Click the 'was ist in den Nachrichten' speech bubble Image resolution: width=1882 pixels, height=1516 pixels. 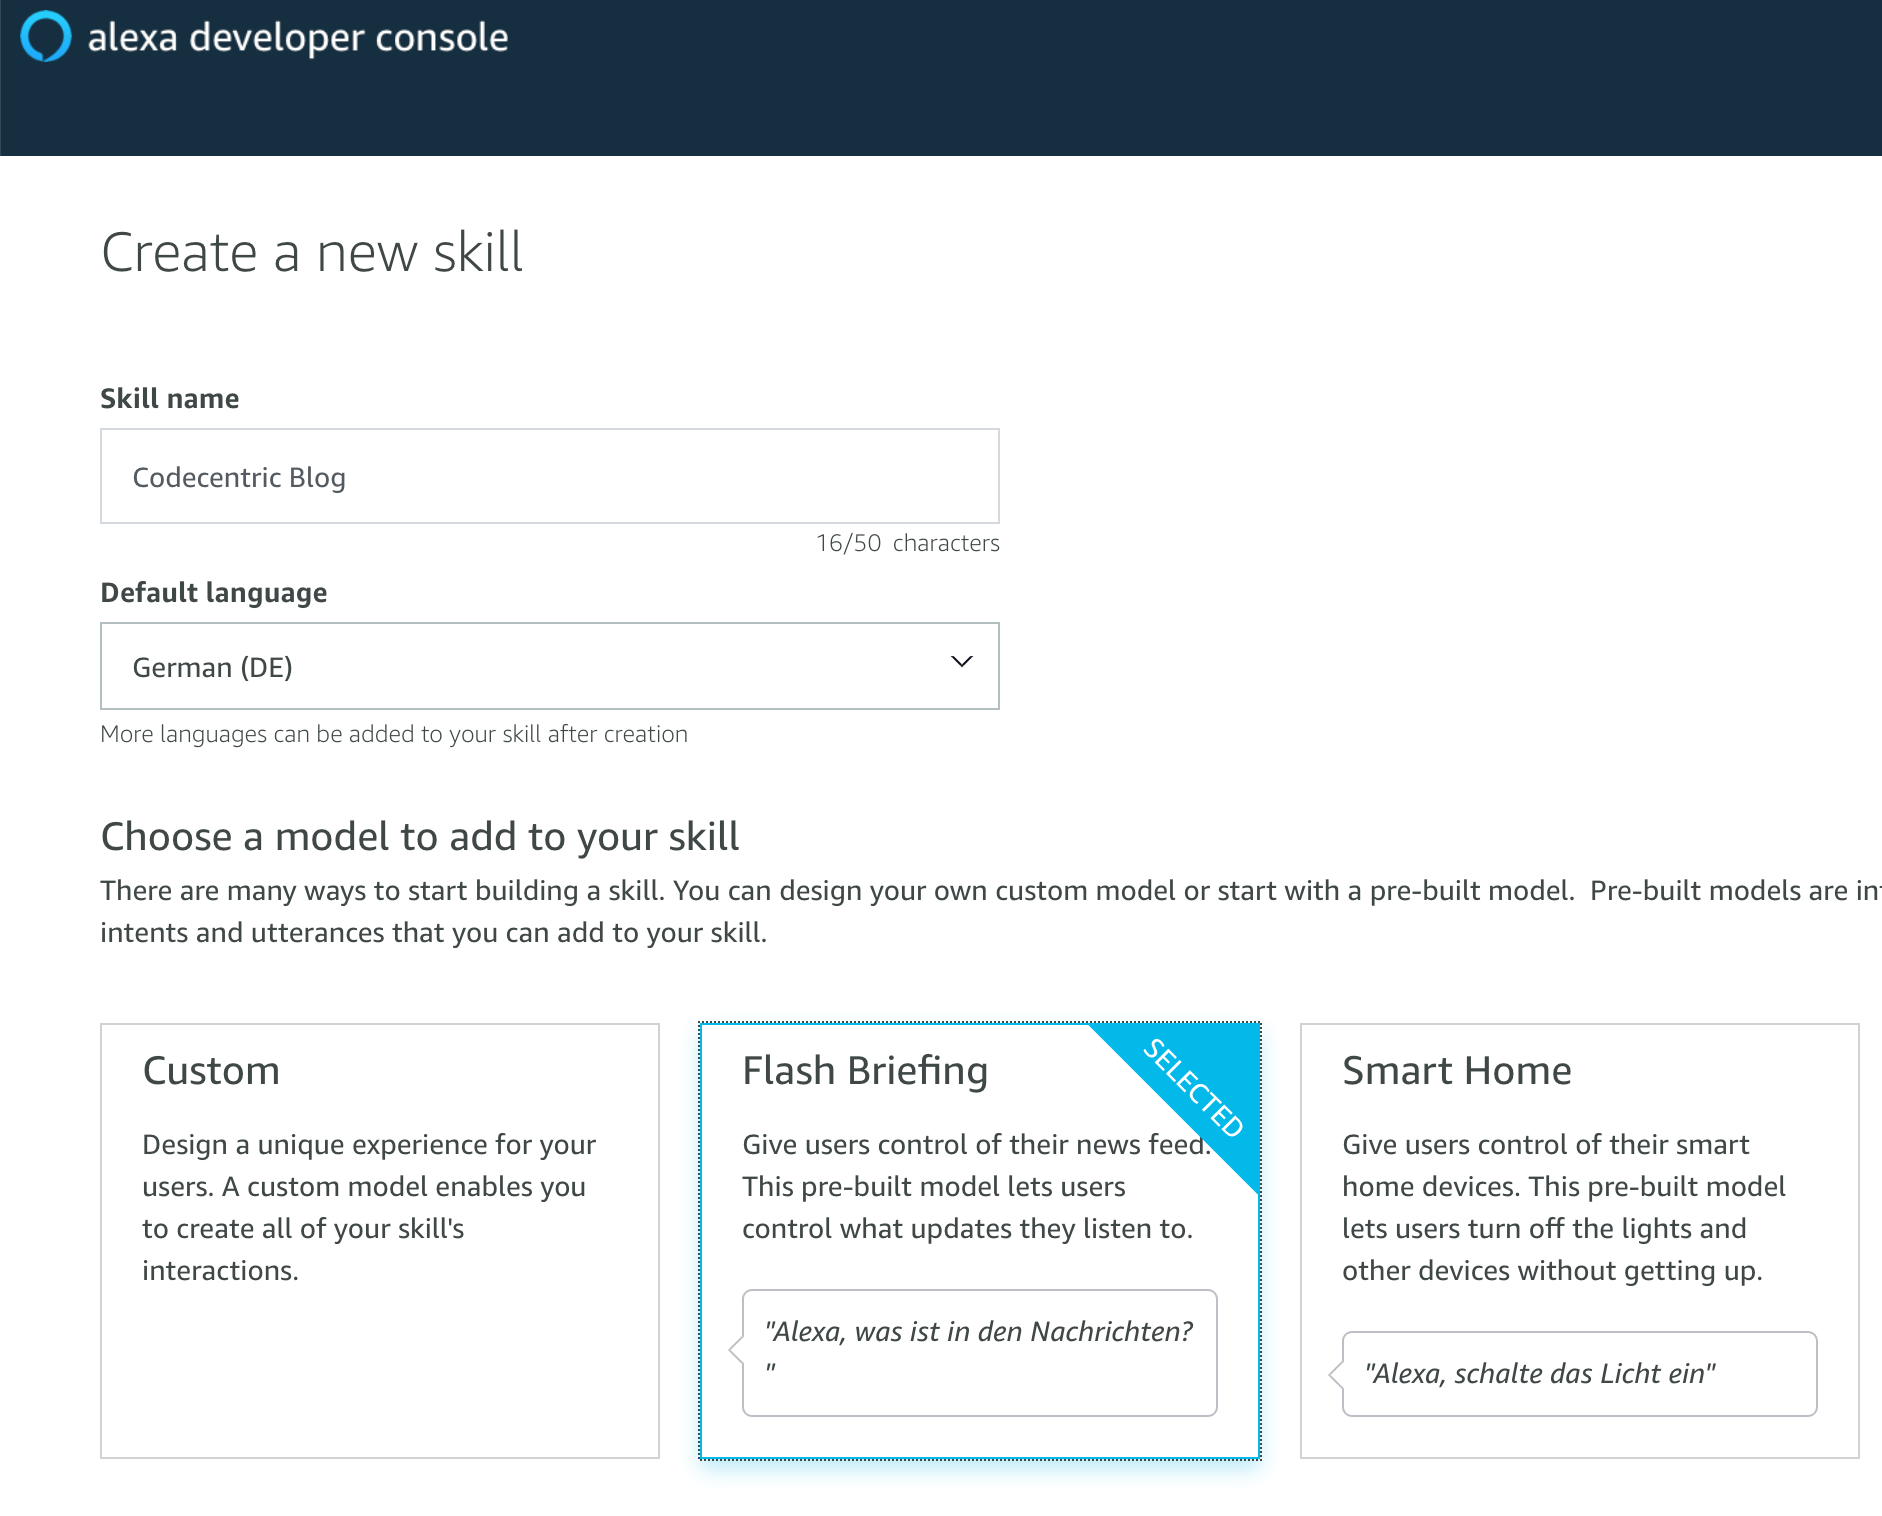coord(979,1352)
